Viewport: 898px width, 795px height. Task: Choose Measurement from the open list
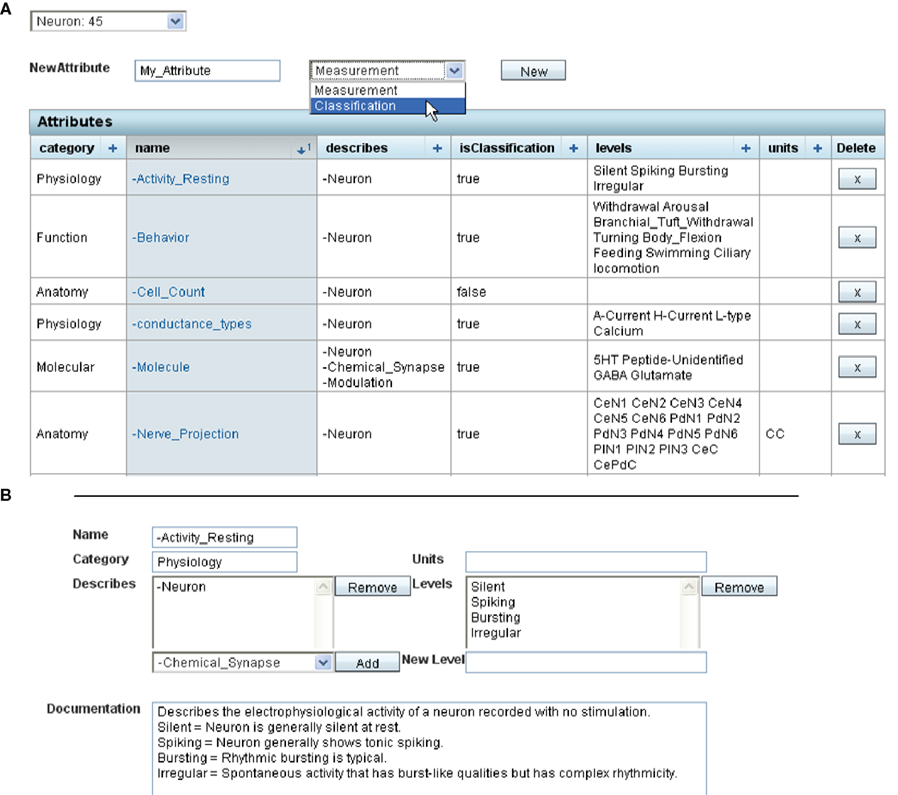(388, 90)
